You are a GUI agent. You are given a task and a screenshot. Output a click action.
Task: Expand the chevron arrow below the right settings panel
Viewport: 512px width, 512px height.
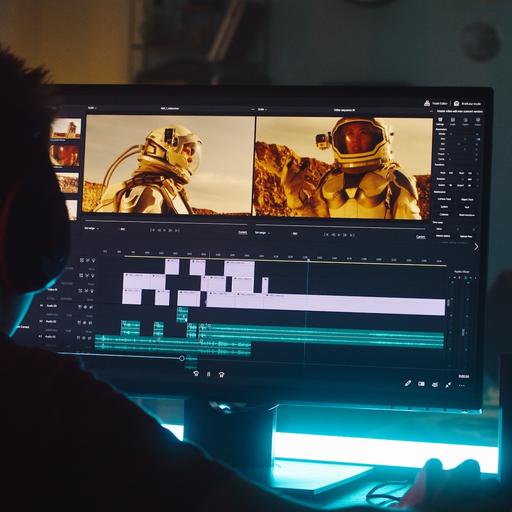pos(476,247)
